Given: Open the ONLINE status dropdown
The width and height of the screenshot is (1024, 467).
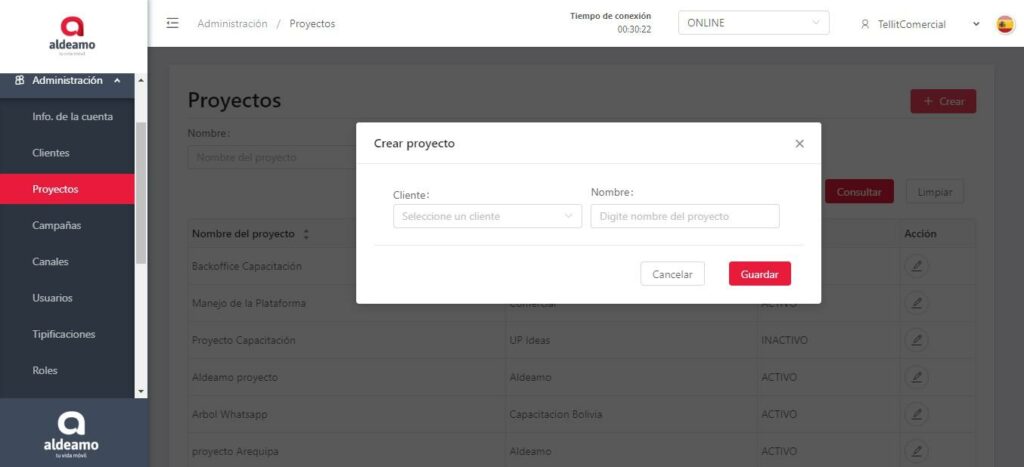Looking at the screenshot, I should pyautogui.click(x=753, y=23).
